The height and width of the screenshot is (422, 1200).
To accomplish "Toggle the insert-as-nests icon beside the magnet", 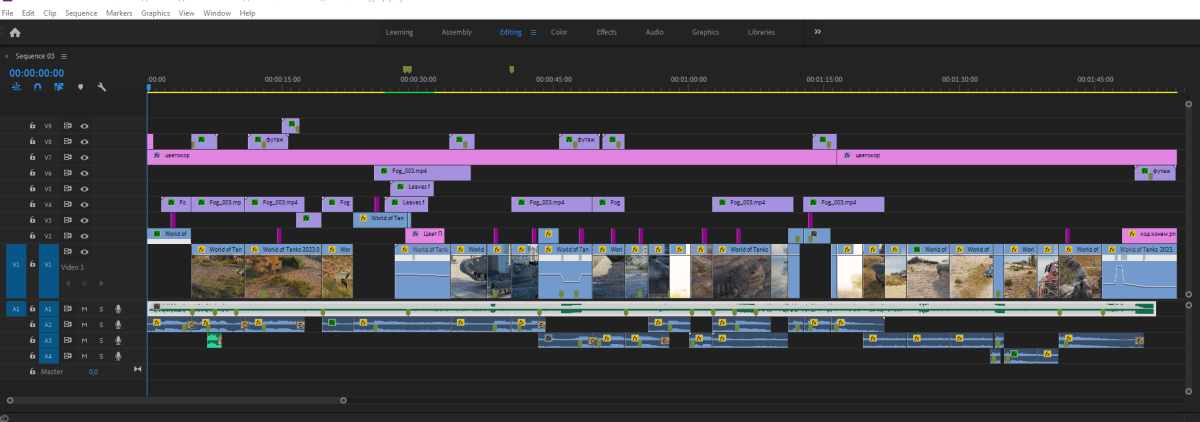I will pos(16,87).
